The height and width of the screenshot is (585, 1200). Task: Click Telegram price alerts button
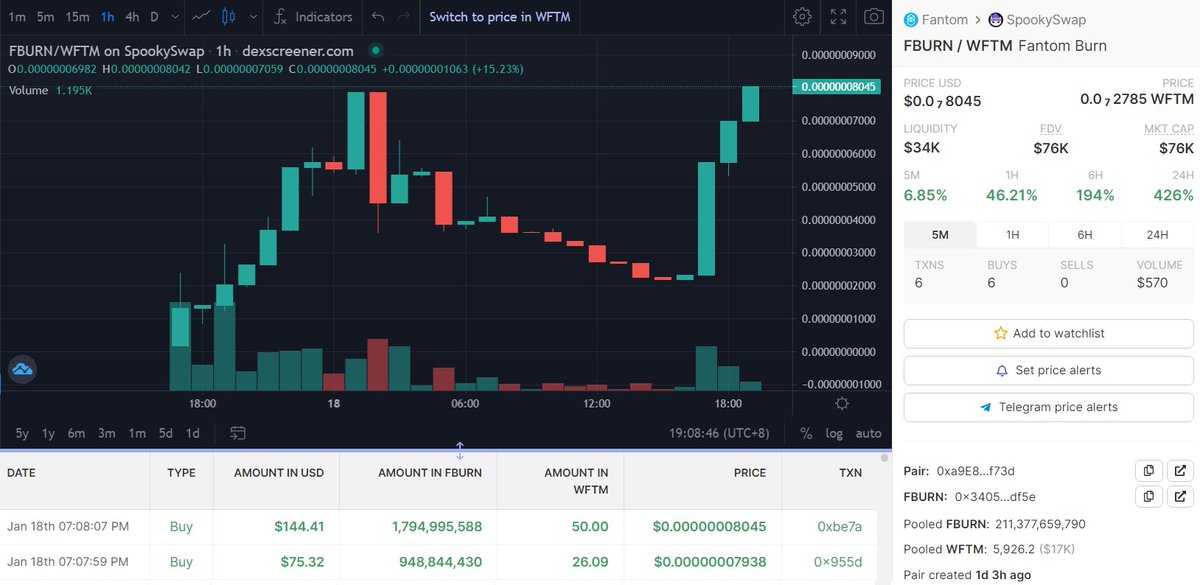[x=1048, y=407]
